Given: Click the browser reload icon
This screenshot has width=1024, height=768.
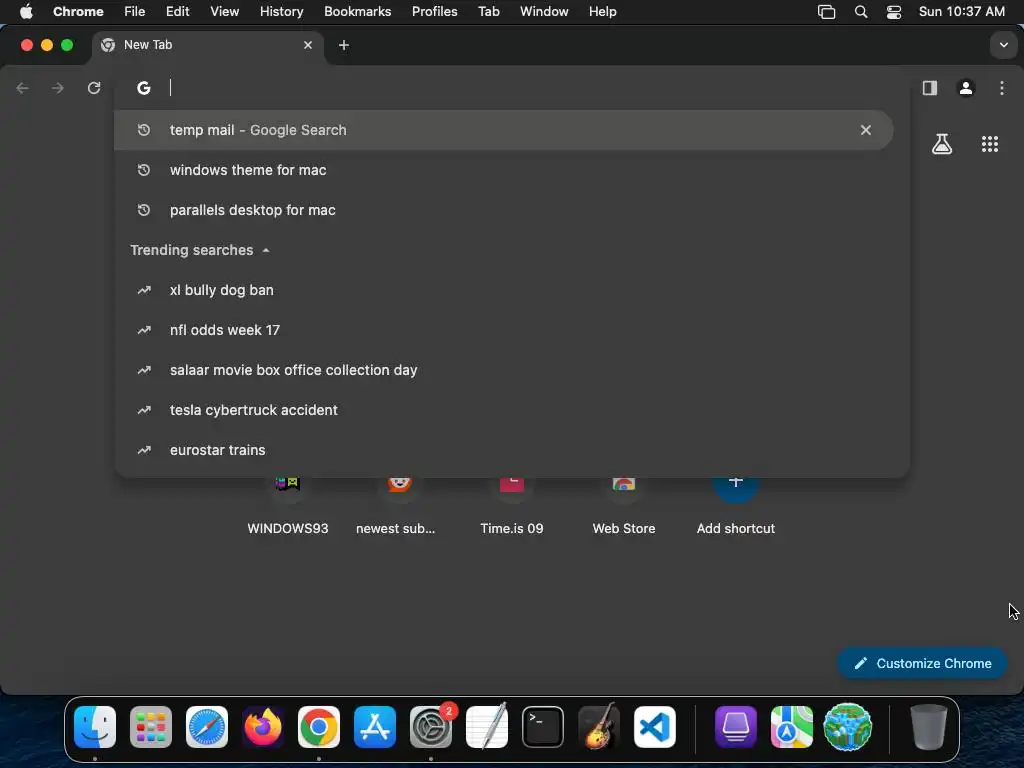Looking at the screenshot, I should [x=94, y=88].
